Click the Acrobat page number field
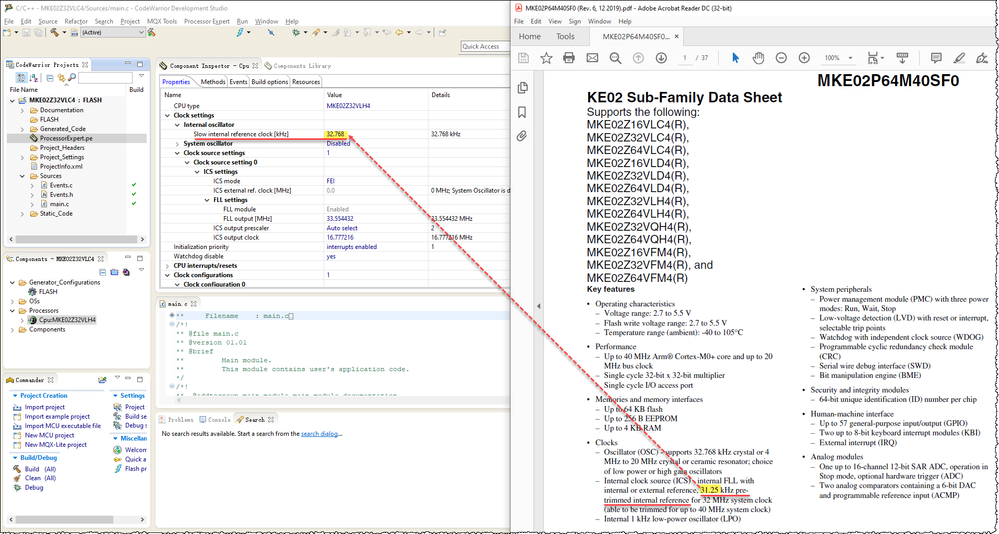Screen dimensions: 999x534 tap(685, 58)
